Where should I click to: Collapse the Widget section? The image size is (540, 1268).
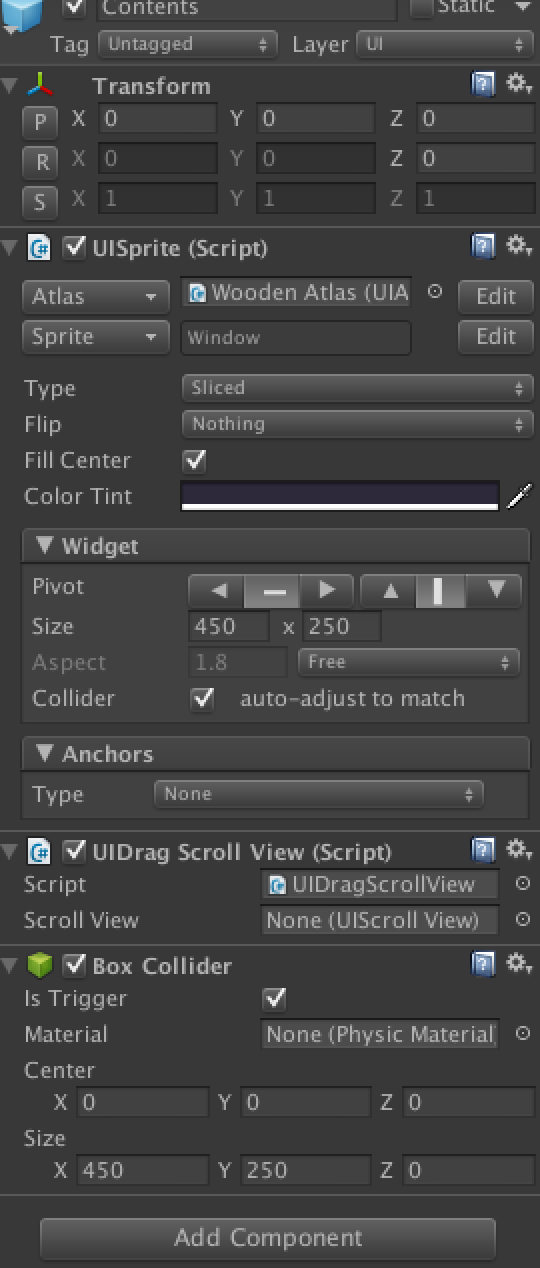click(x=45, y=546)
